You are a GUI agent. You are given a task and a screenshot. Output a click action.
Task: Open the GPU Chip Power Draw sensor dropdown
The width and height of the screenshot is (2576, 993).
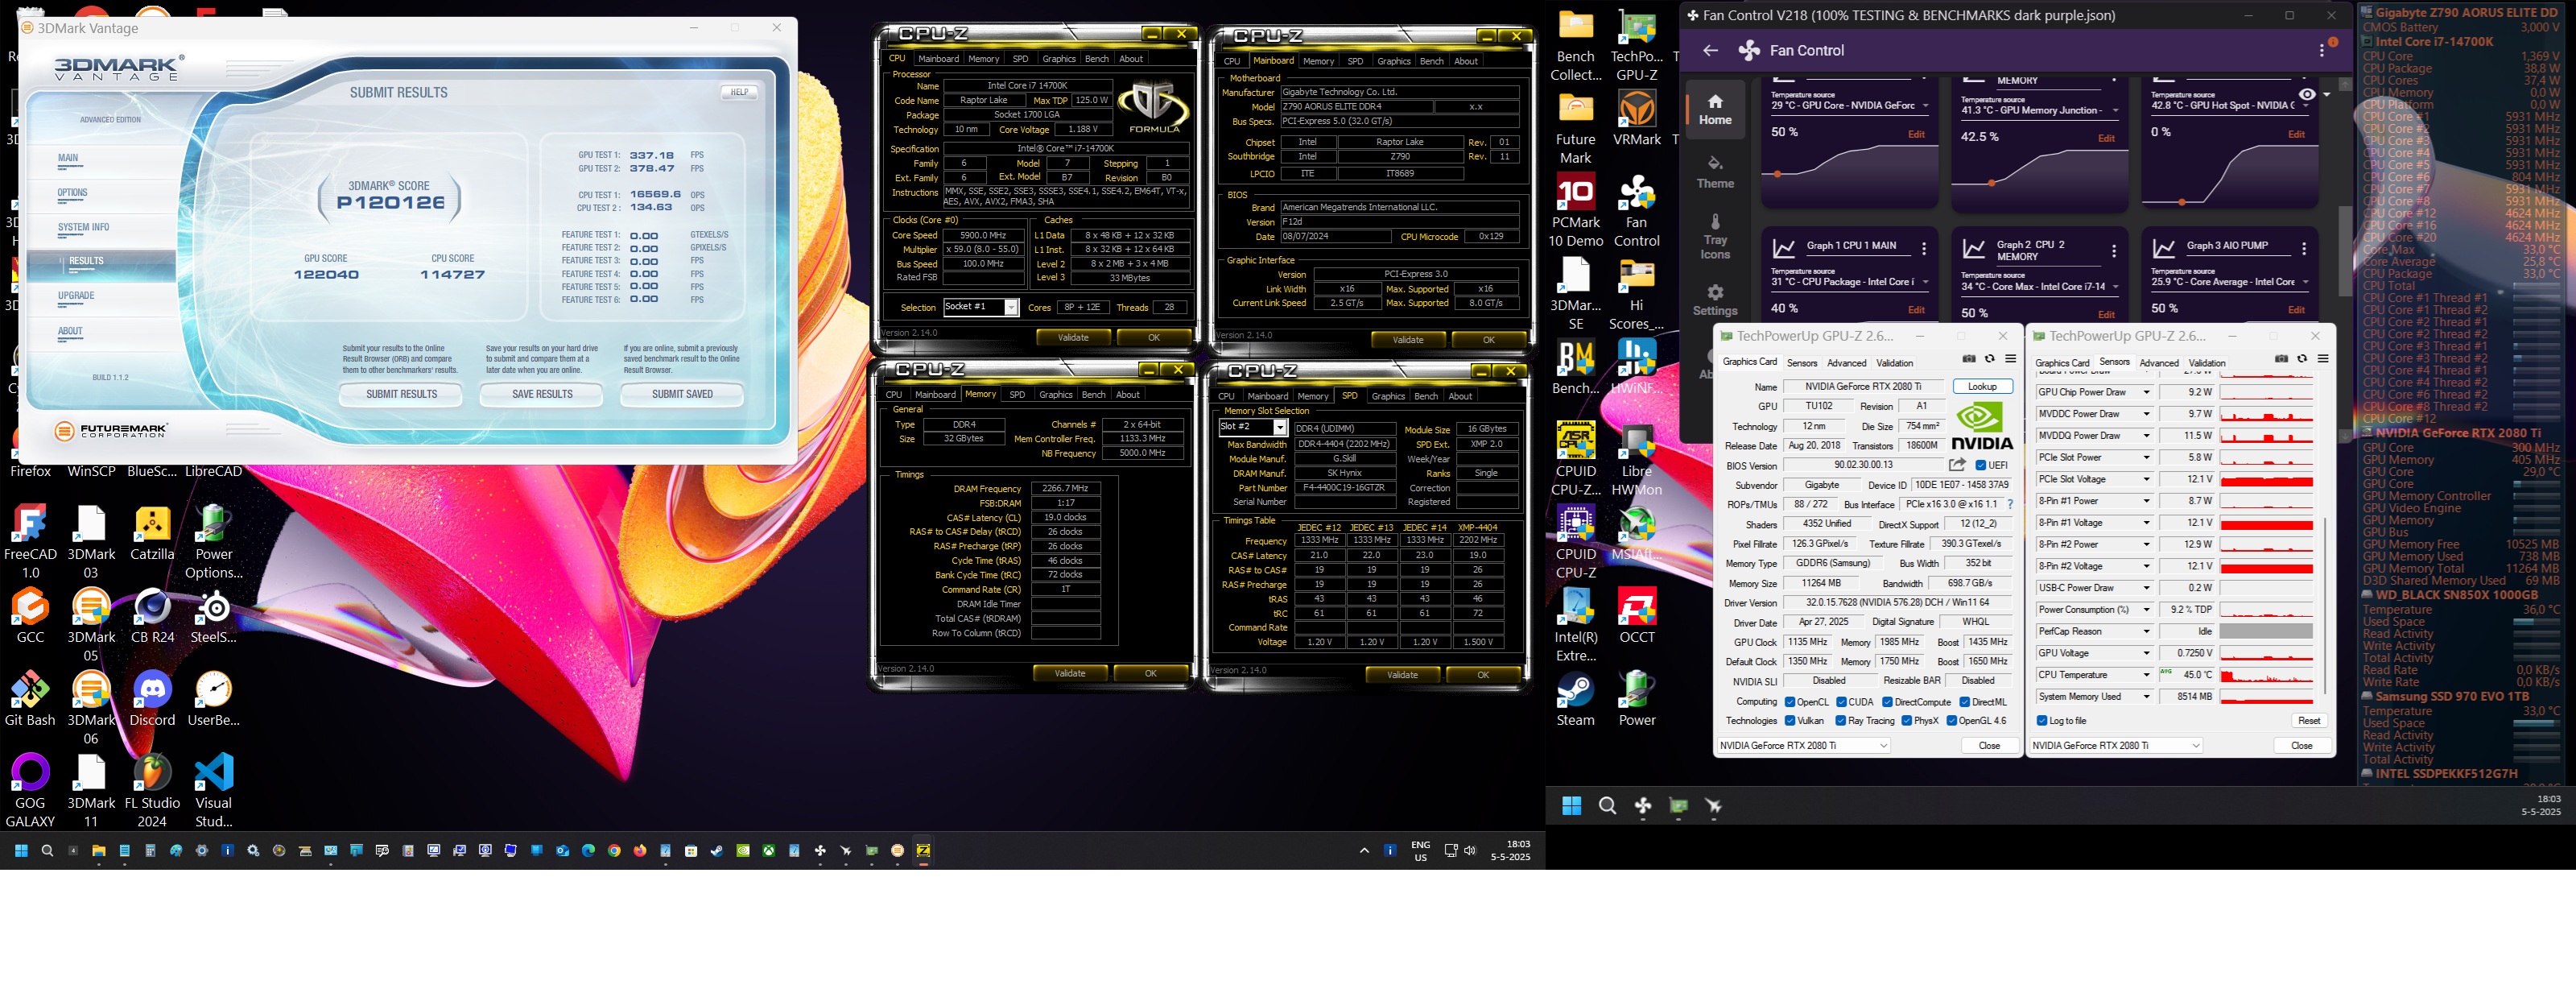pos(2145,393)
